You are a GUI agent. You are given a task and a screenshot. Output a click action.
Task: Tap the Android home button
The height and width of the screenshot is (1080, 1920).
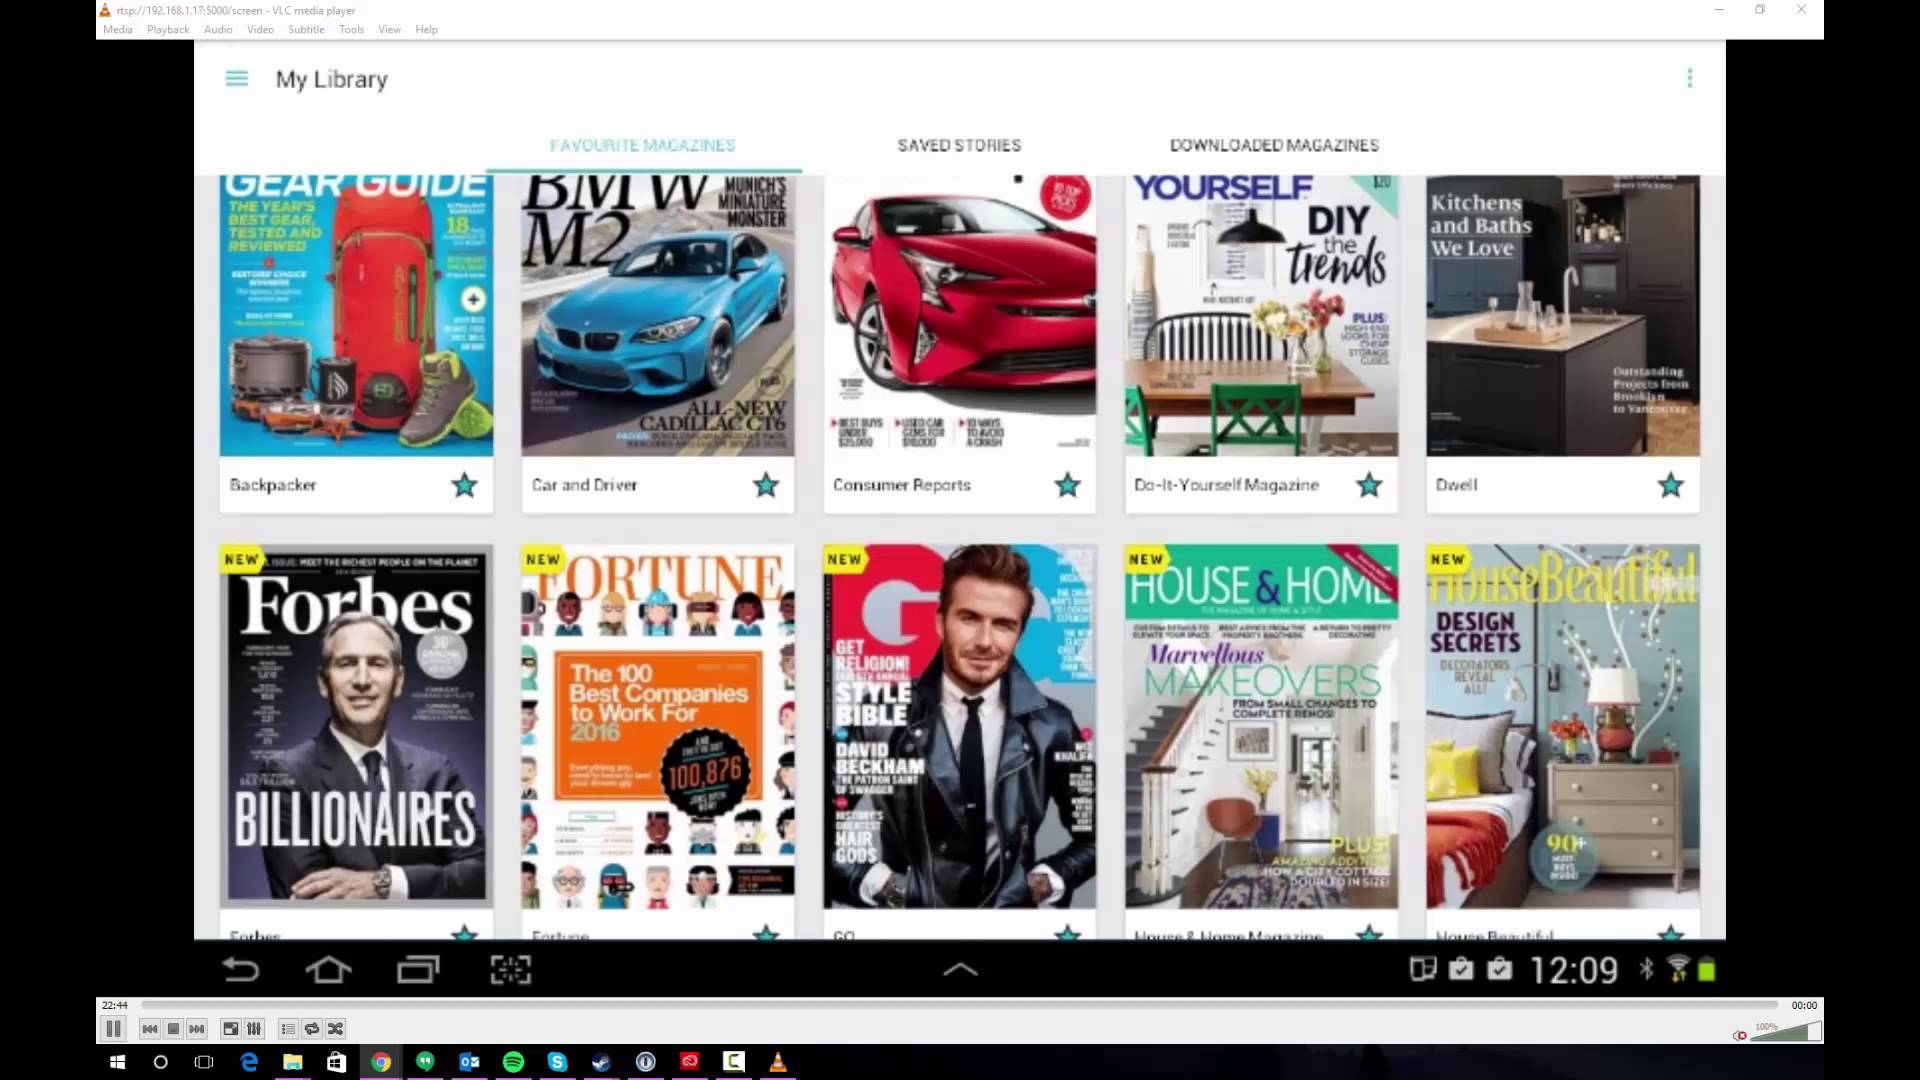[328, 970]
